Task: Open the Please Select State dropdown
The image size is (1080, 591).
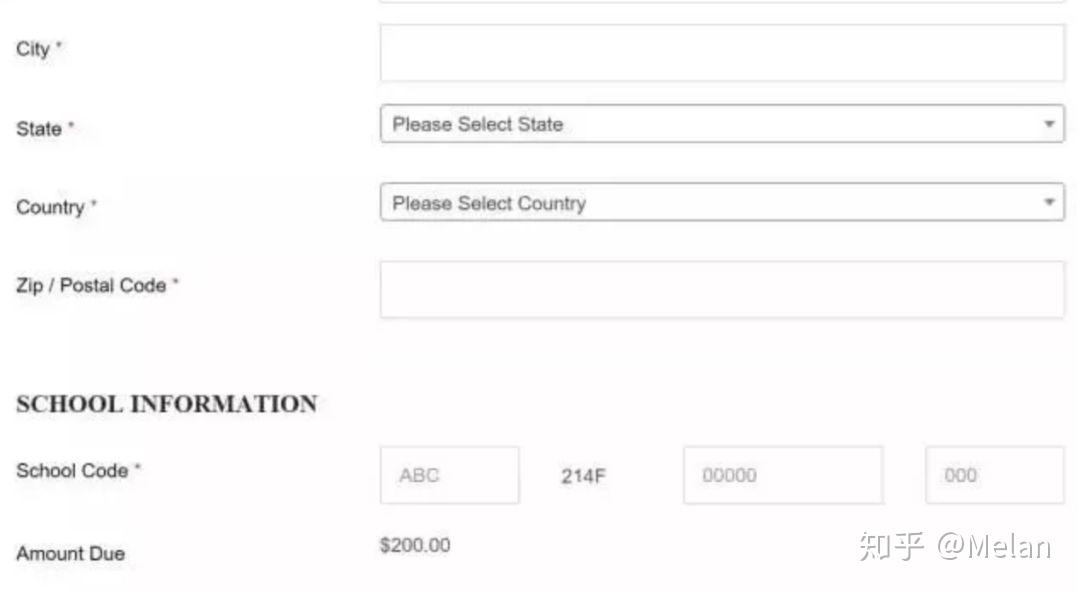Action: [x=721, y=125]
